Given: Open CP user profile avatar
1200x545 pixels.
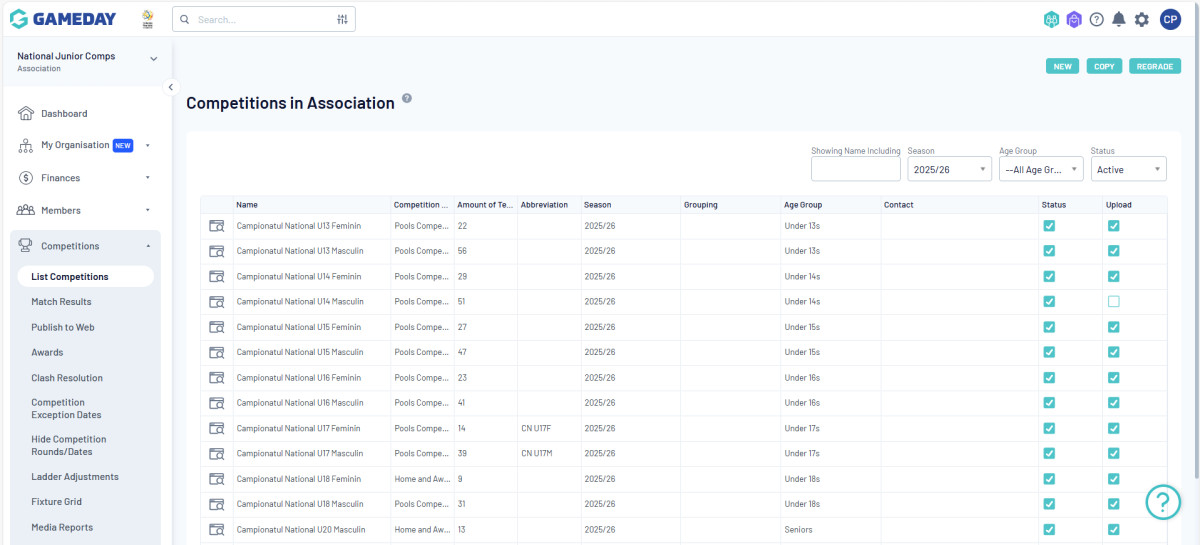Looking at the screenshot, I should pos(1171,19).
